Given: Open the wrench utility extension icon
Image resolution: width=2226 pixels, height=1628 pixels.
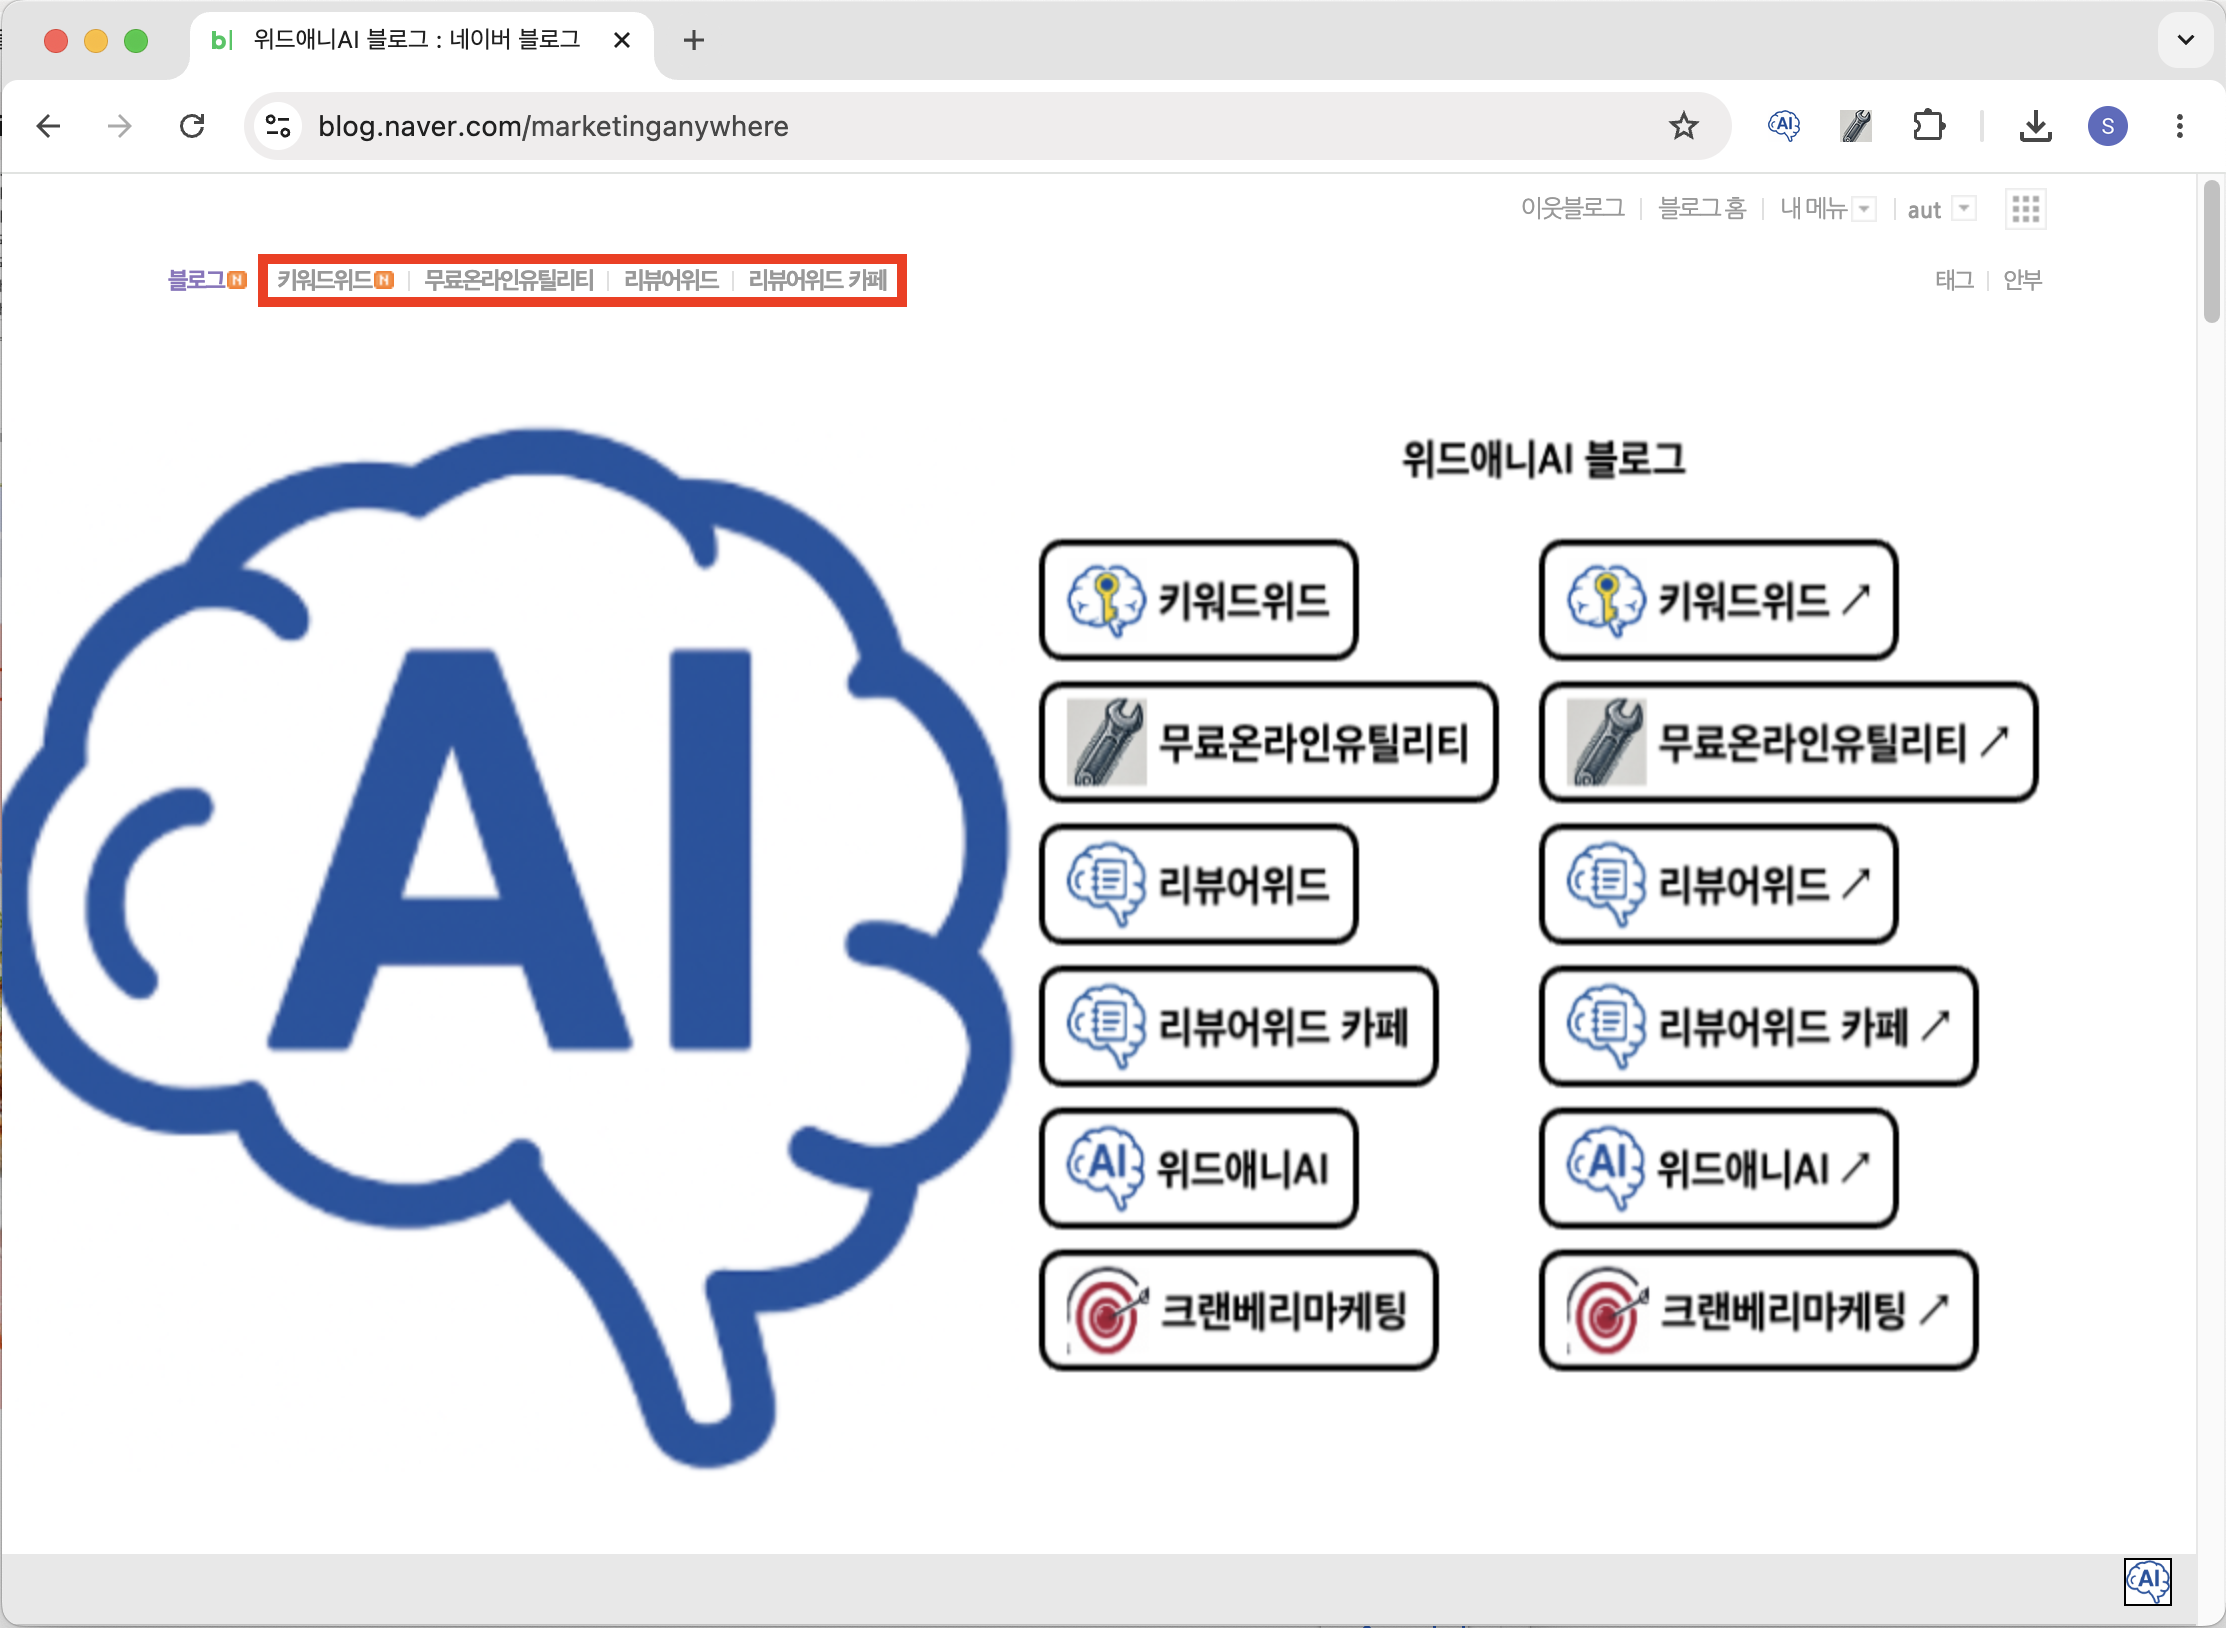Looking at the screenshot, I should [x=1856, y=126].
